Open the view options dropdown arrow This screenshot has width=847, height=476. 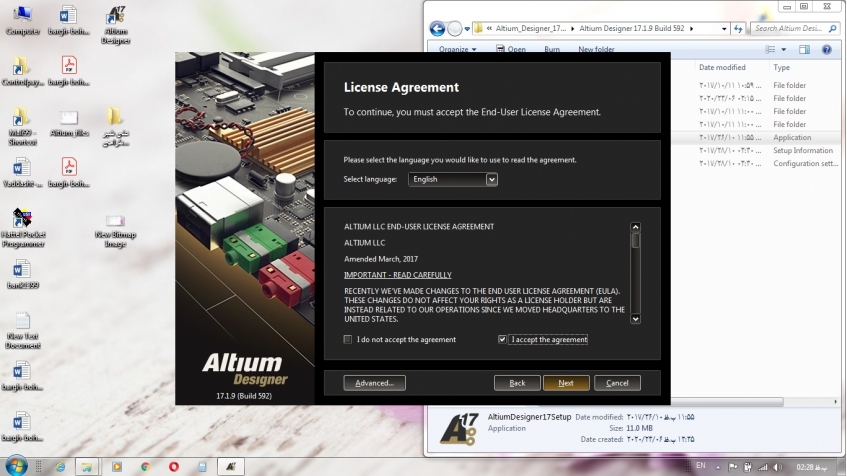click(784, 50)
